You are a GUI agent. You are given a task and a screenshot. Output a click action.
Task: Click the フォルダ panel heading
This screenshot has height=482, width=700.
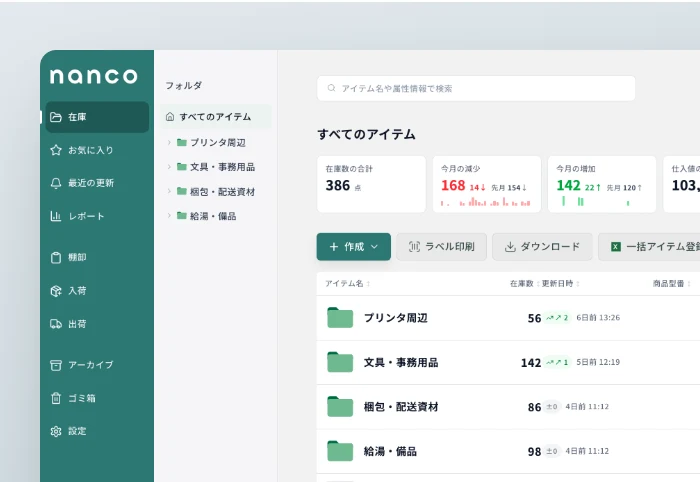[183, 85]
